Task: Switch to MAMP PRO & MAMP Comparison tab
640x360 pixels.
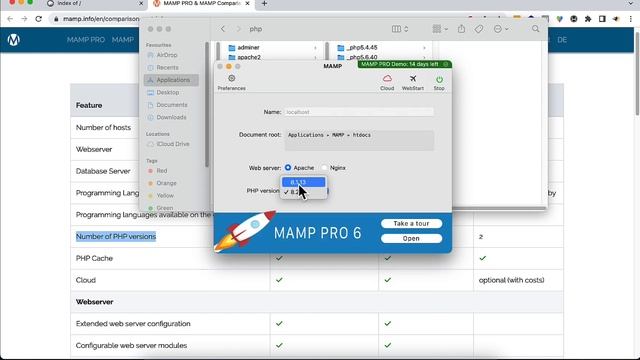Action: point(202,4)
